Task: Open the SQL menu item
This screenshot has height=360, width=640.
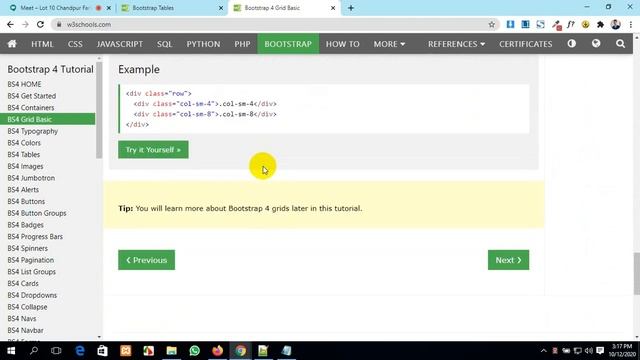Action: coord(164,44)
